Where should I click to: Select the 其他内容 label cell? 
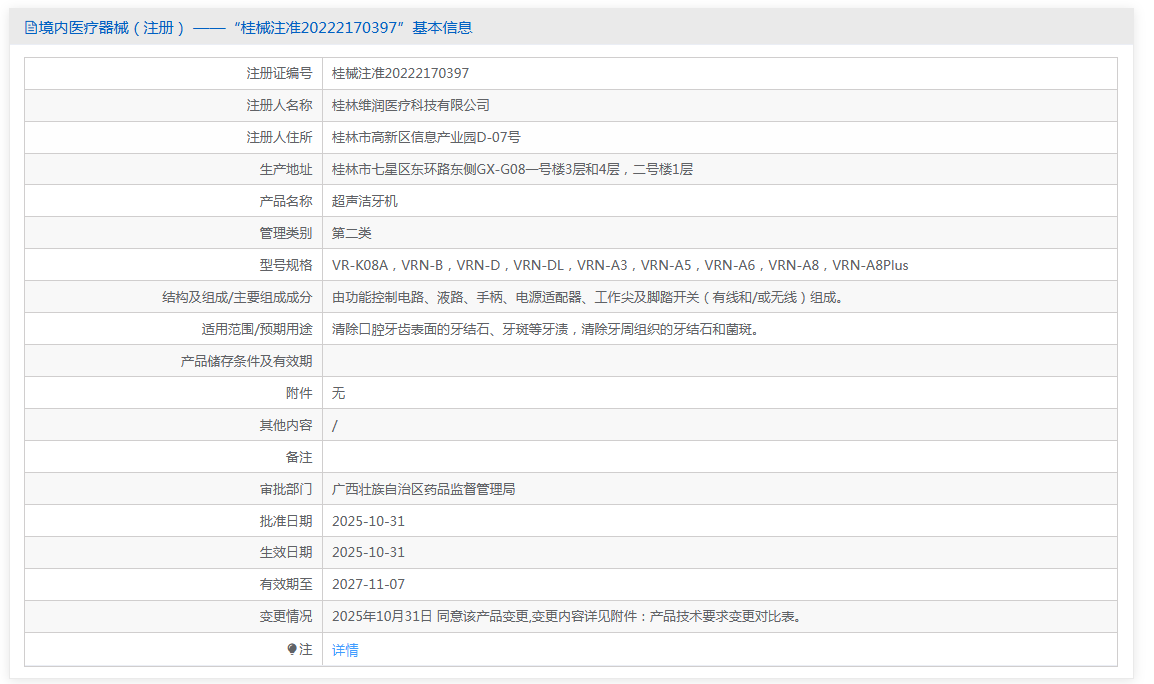point(174,426)
